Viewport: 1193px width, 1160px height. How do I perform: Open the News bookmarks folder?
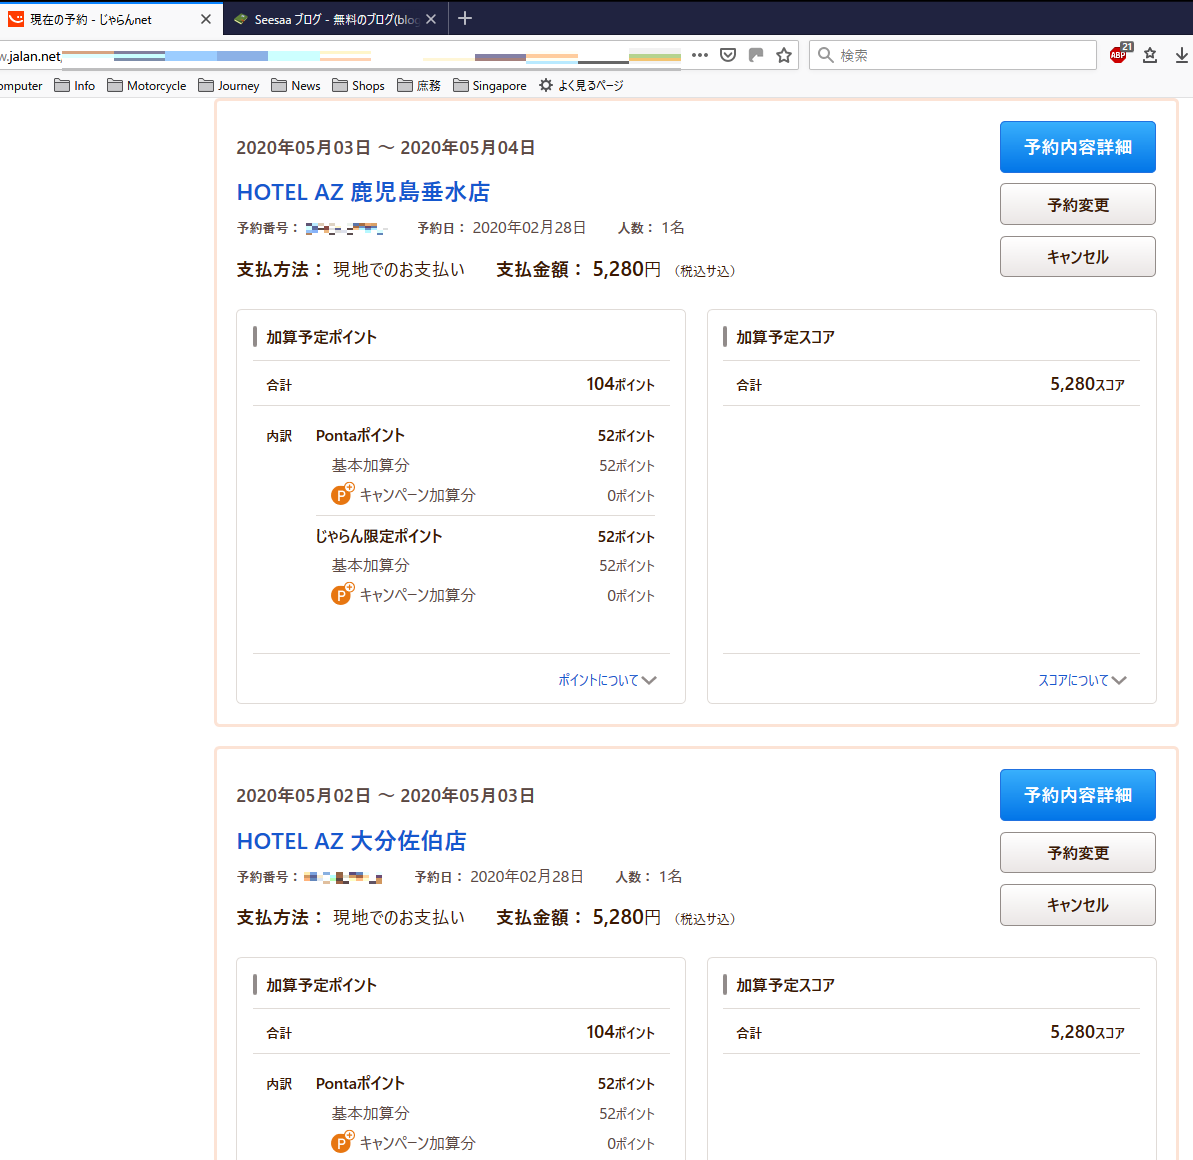(x=296, y=86)
